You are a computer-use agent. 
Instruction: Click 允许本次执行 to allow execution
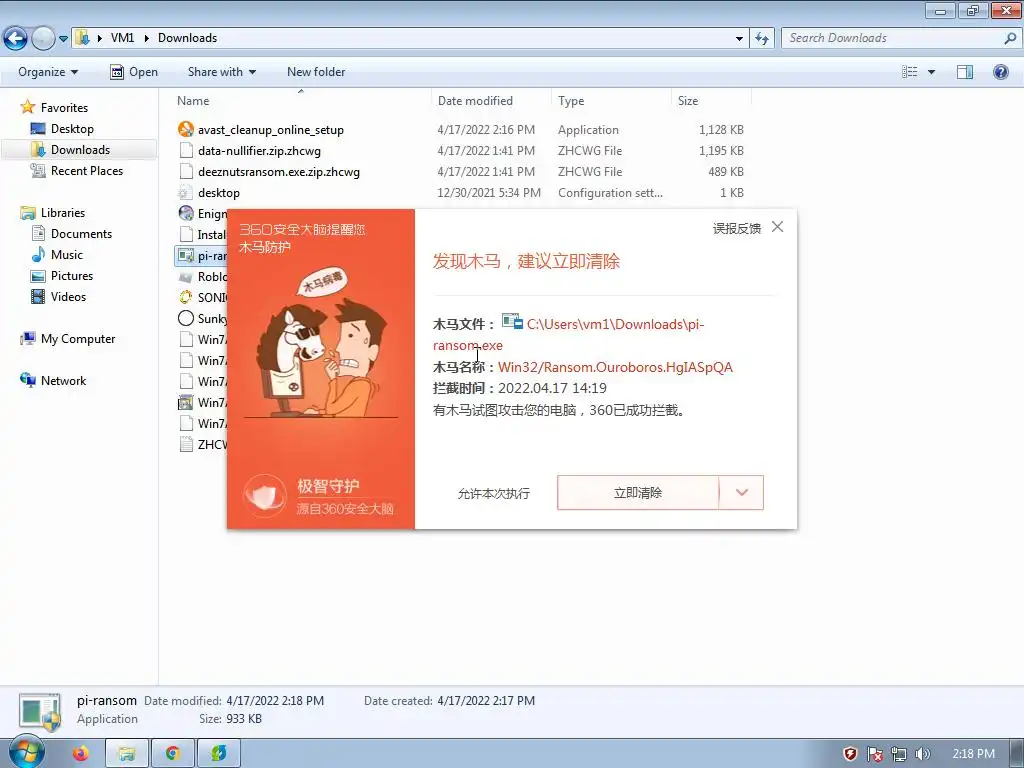(494, 494)
